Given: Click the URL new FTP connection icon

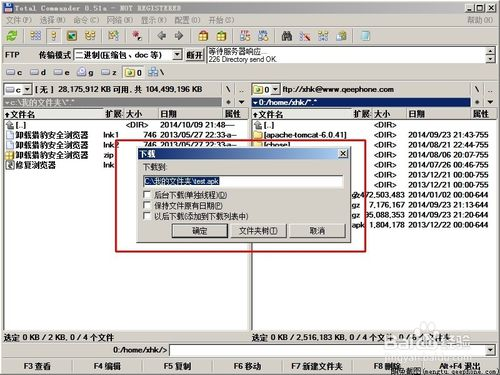Looking at the screenshot, I should 263,36.
